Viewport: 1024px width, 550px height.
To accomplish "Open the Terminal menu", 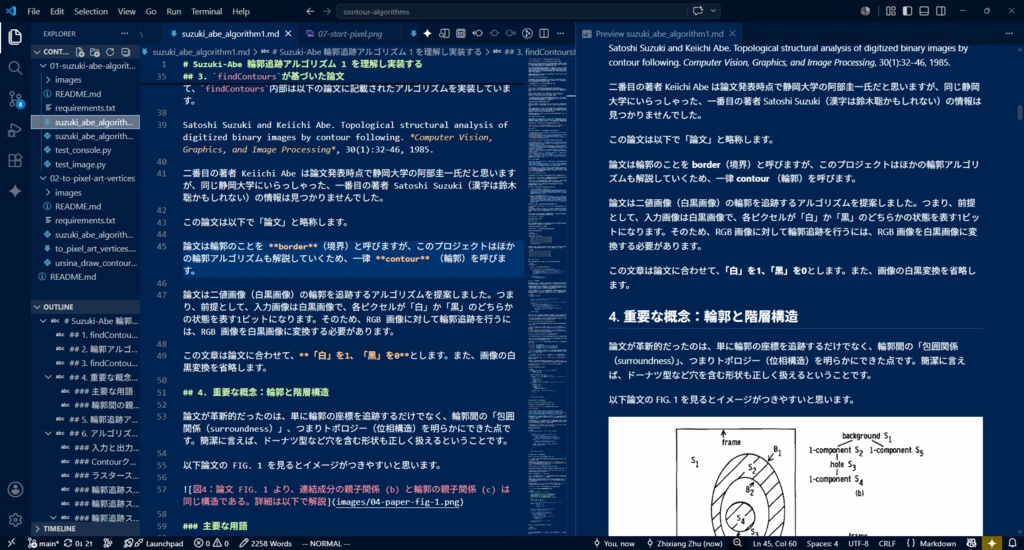I will [x=206, y=11].
